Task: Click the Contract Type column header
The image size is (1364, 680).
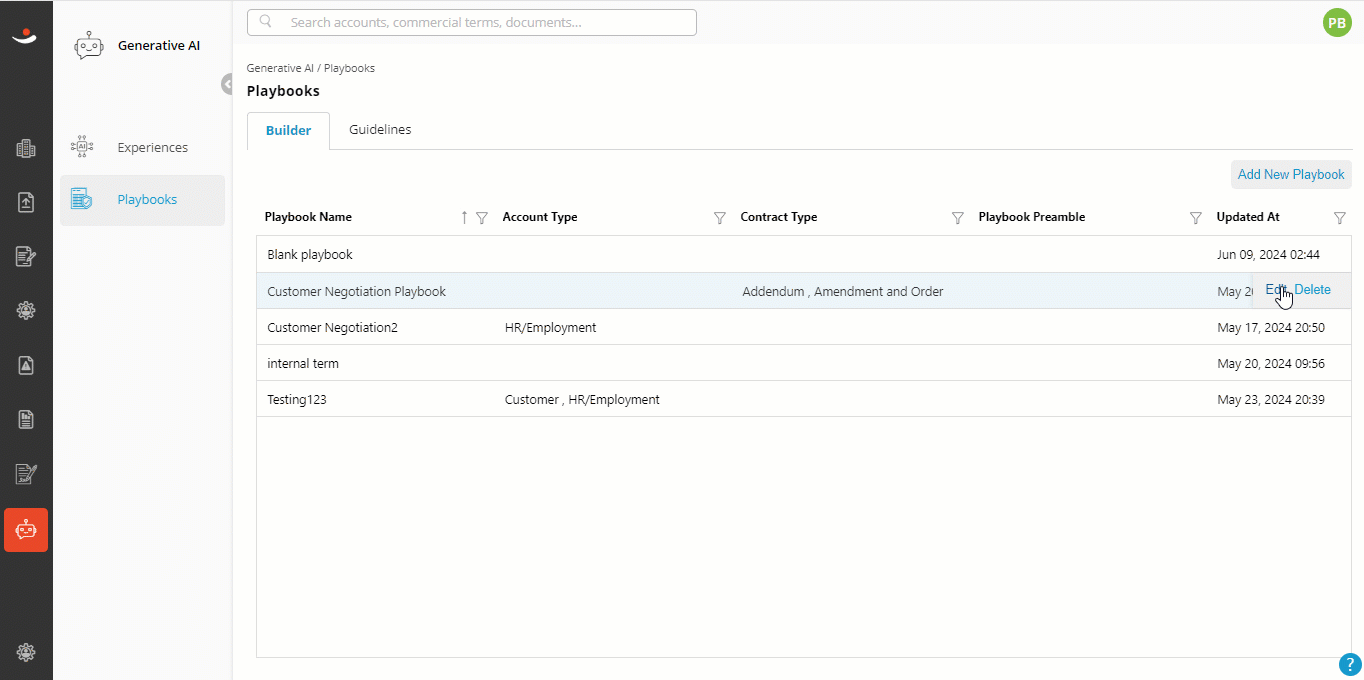Action: (779, 217)
